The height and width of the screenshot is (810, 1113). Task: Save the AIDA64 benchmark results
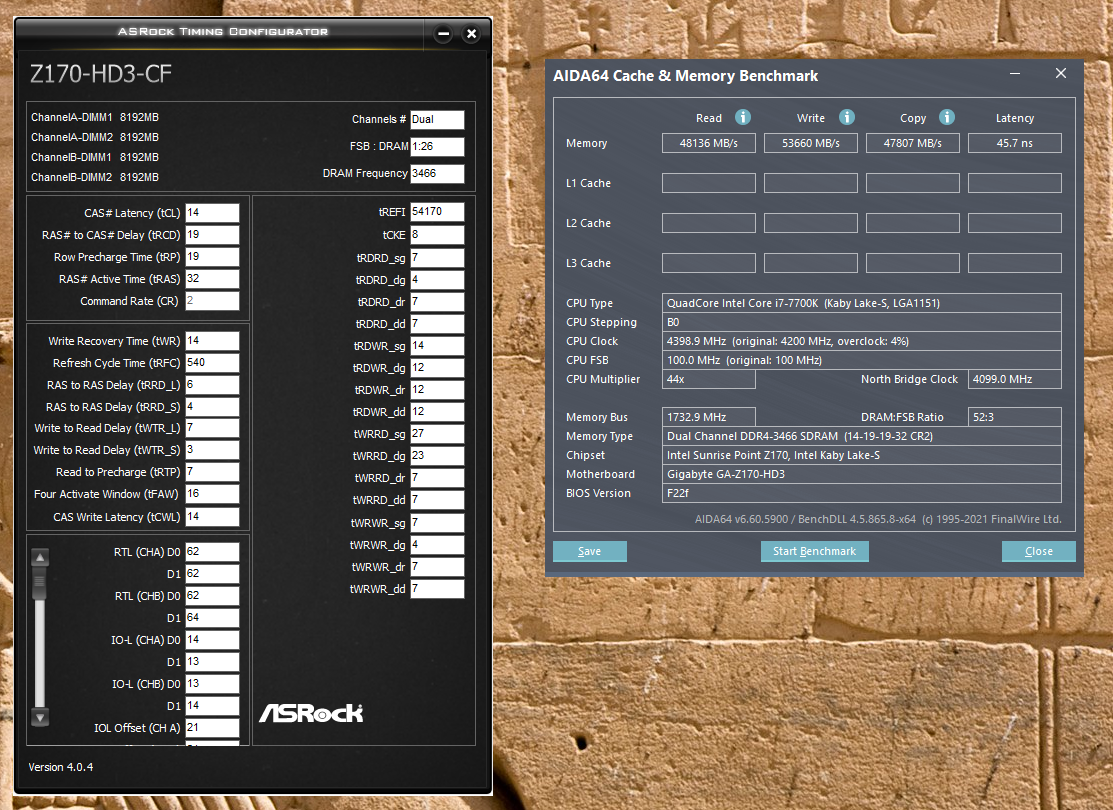tap(589, 552)
